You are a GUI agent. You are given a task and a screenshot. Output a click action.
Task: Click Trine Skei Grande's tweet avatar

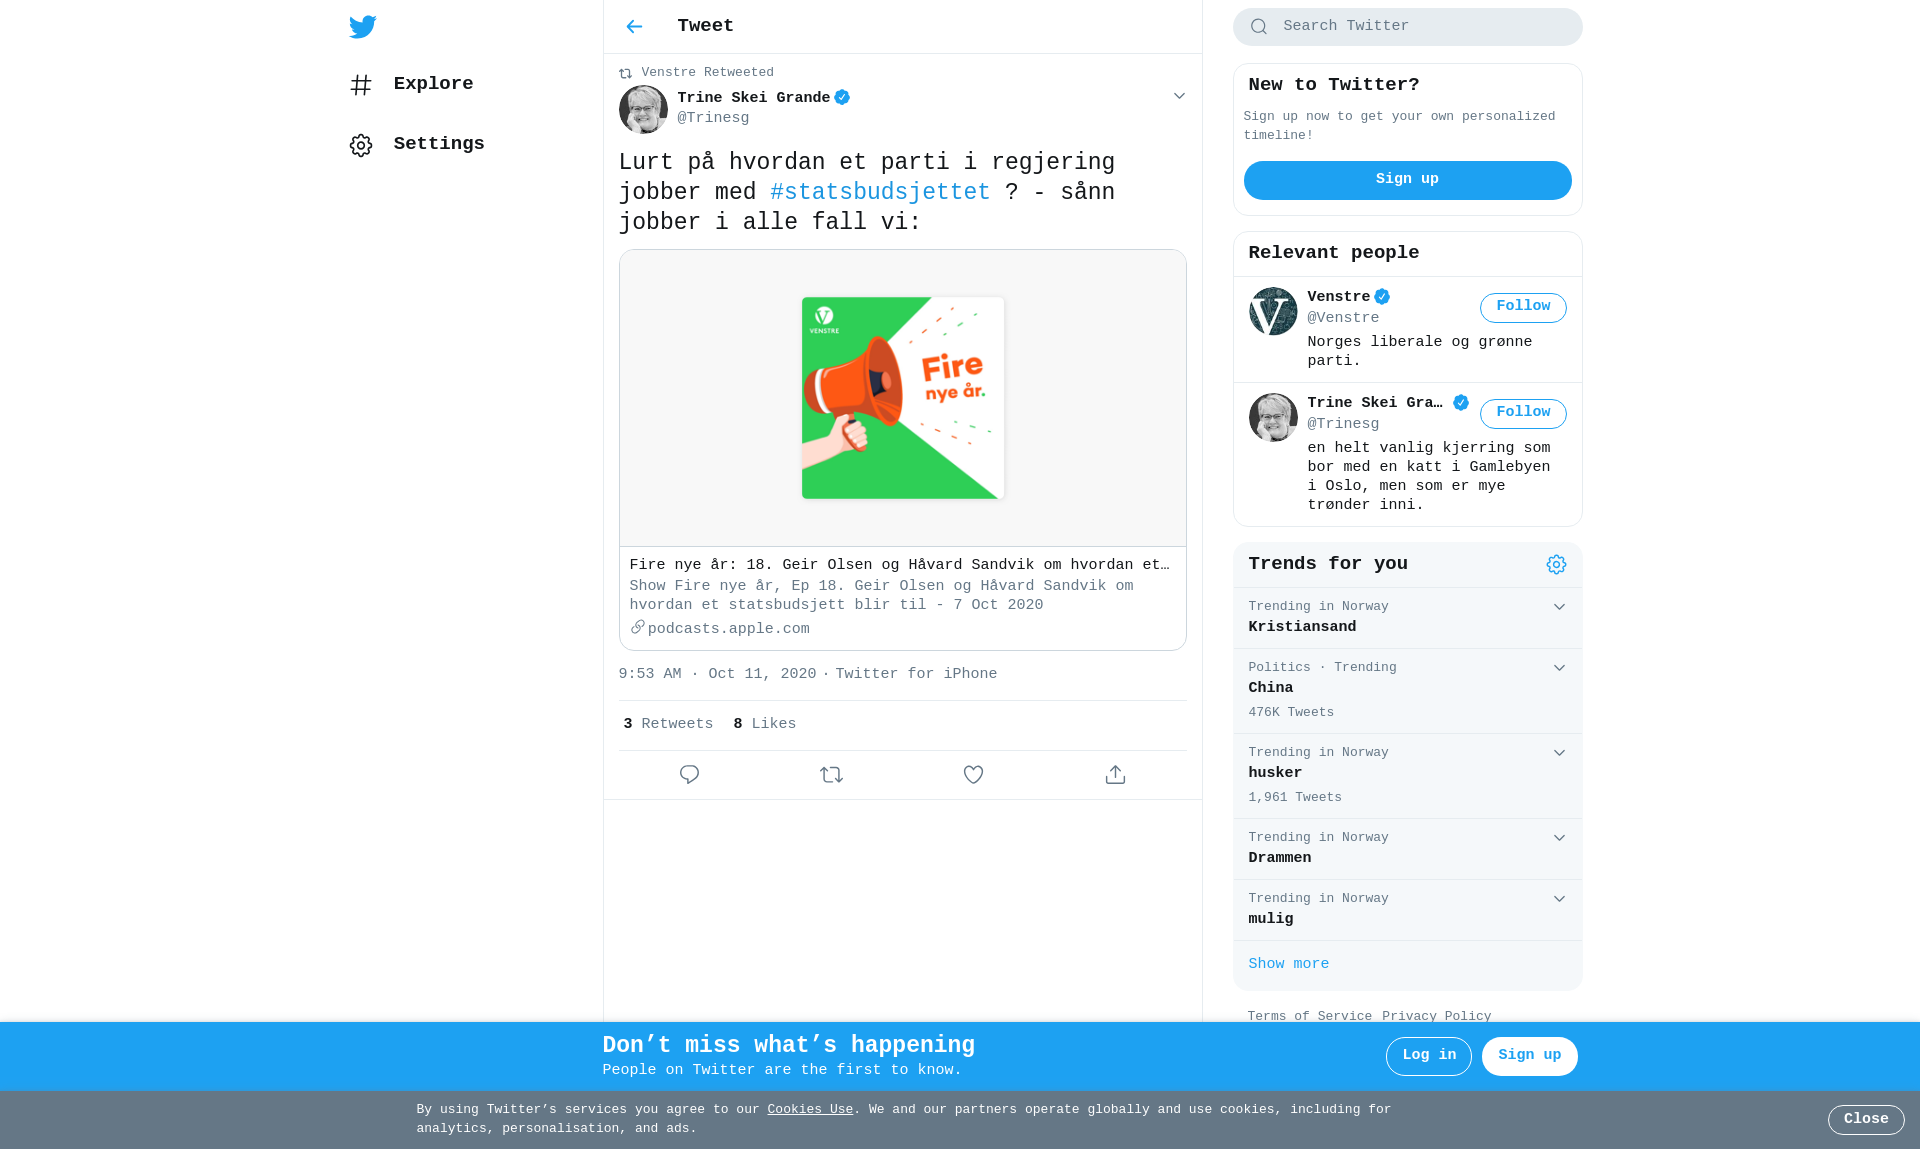click(643, 109)
